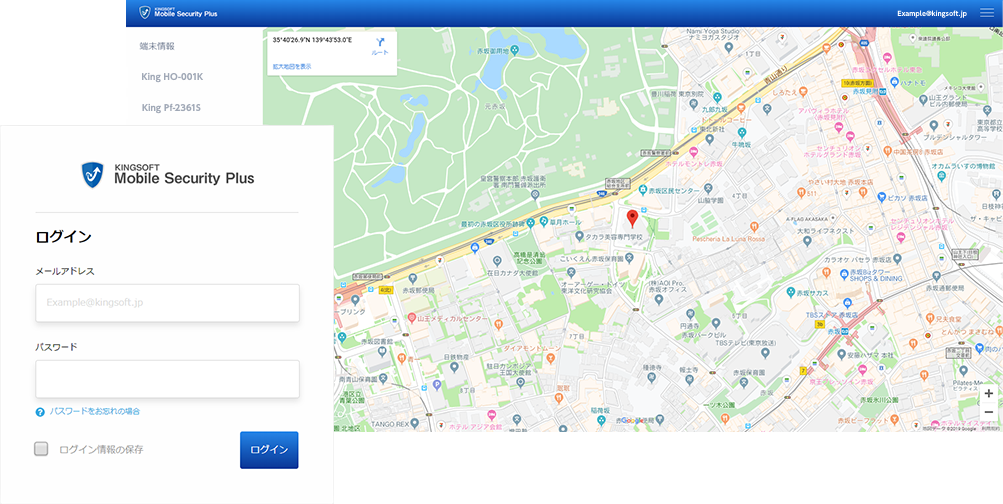The image size is (1003, 504).
Task: Click the Example@kingsoft.jp account in the header
Action: click(932, 13)
